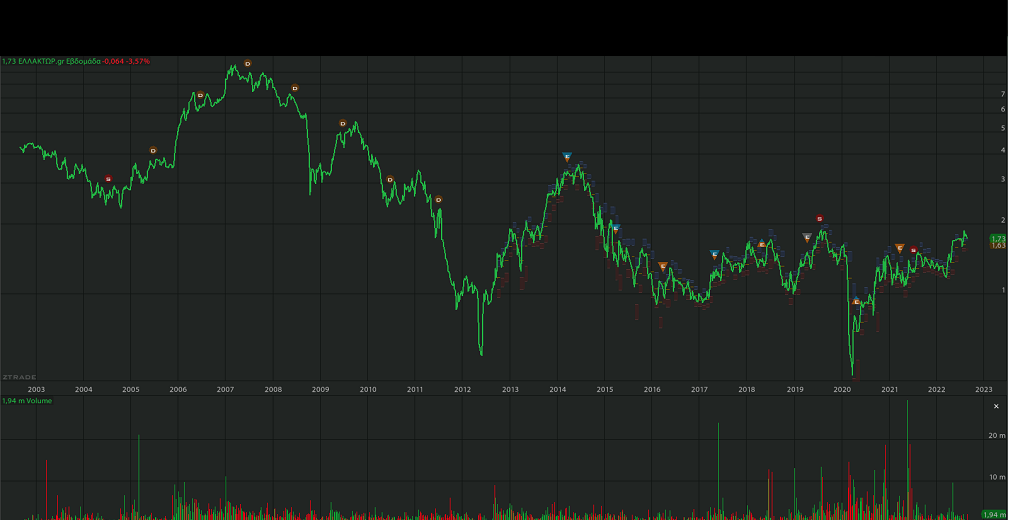
Task: Click the orange E marker in 2016
Action: tap(663, 266)
